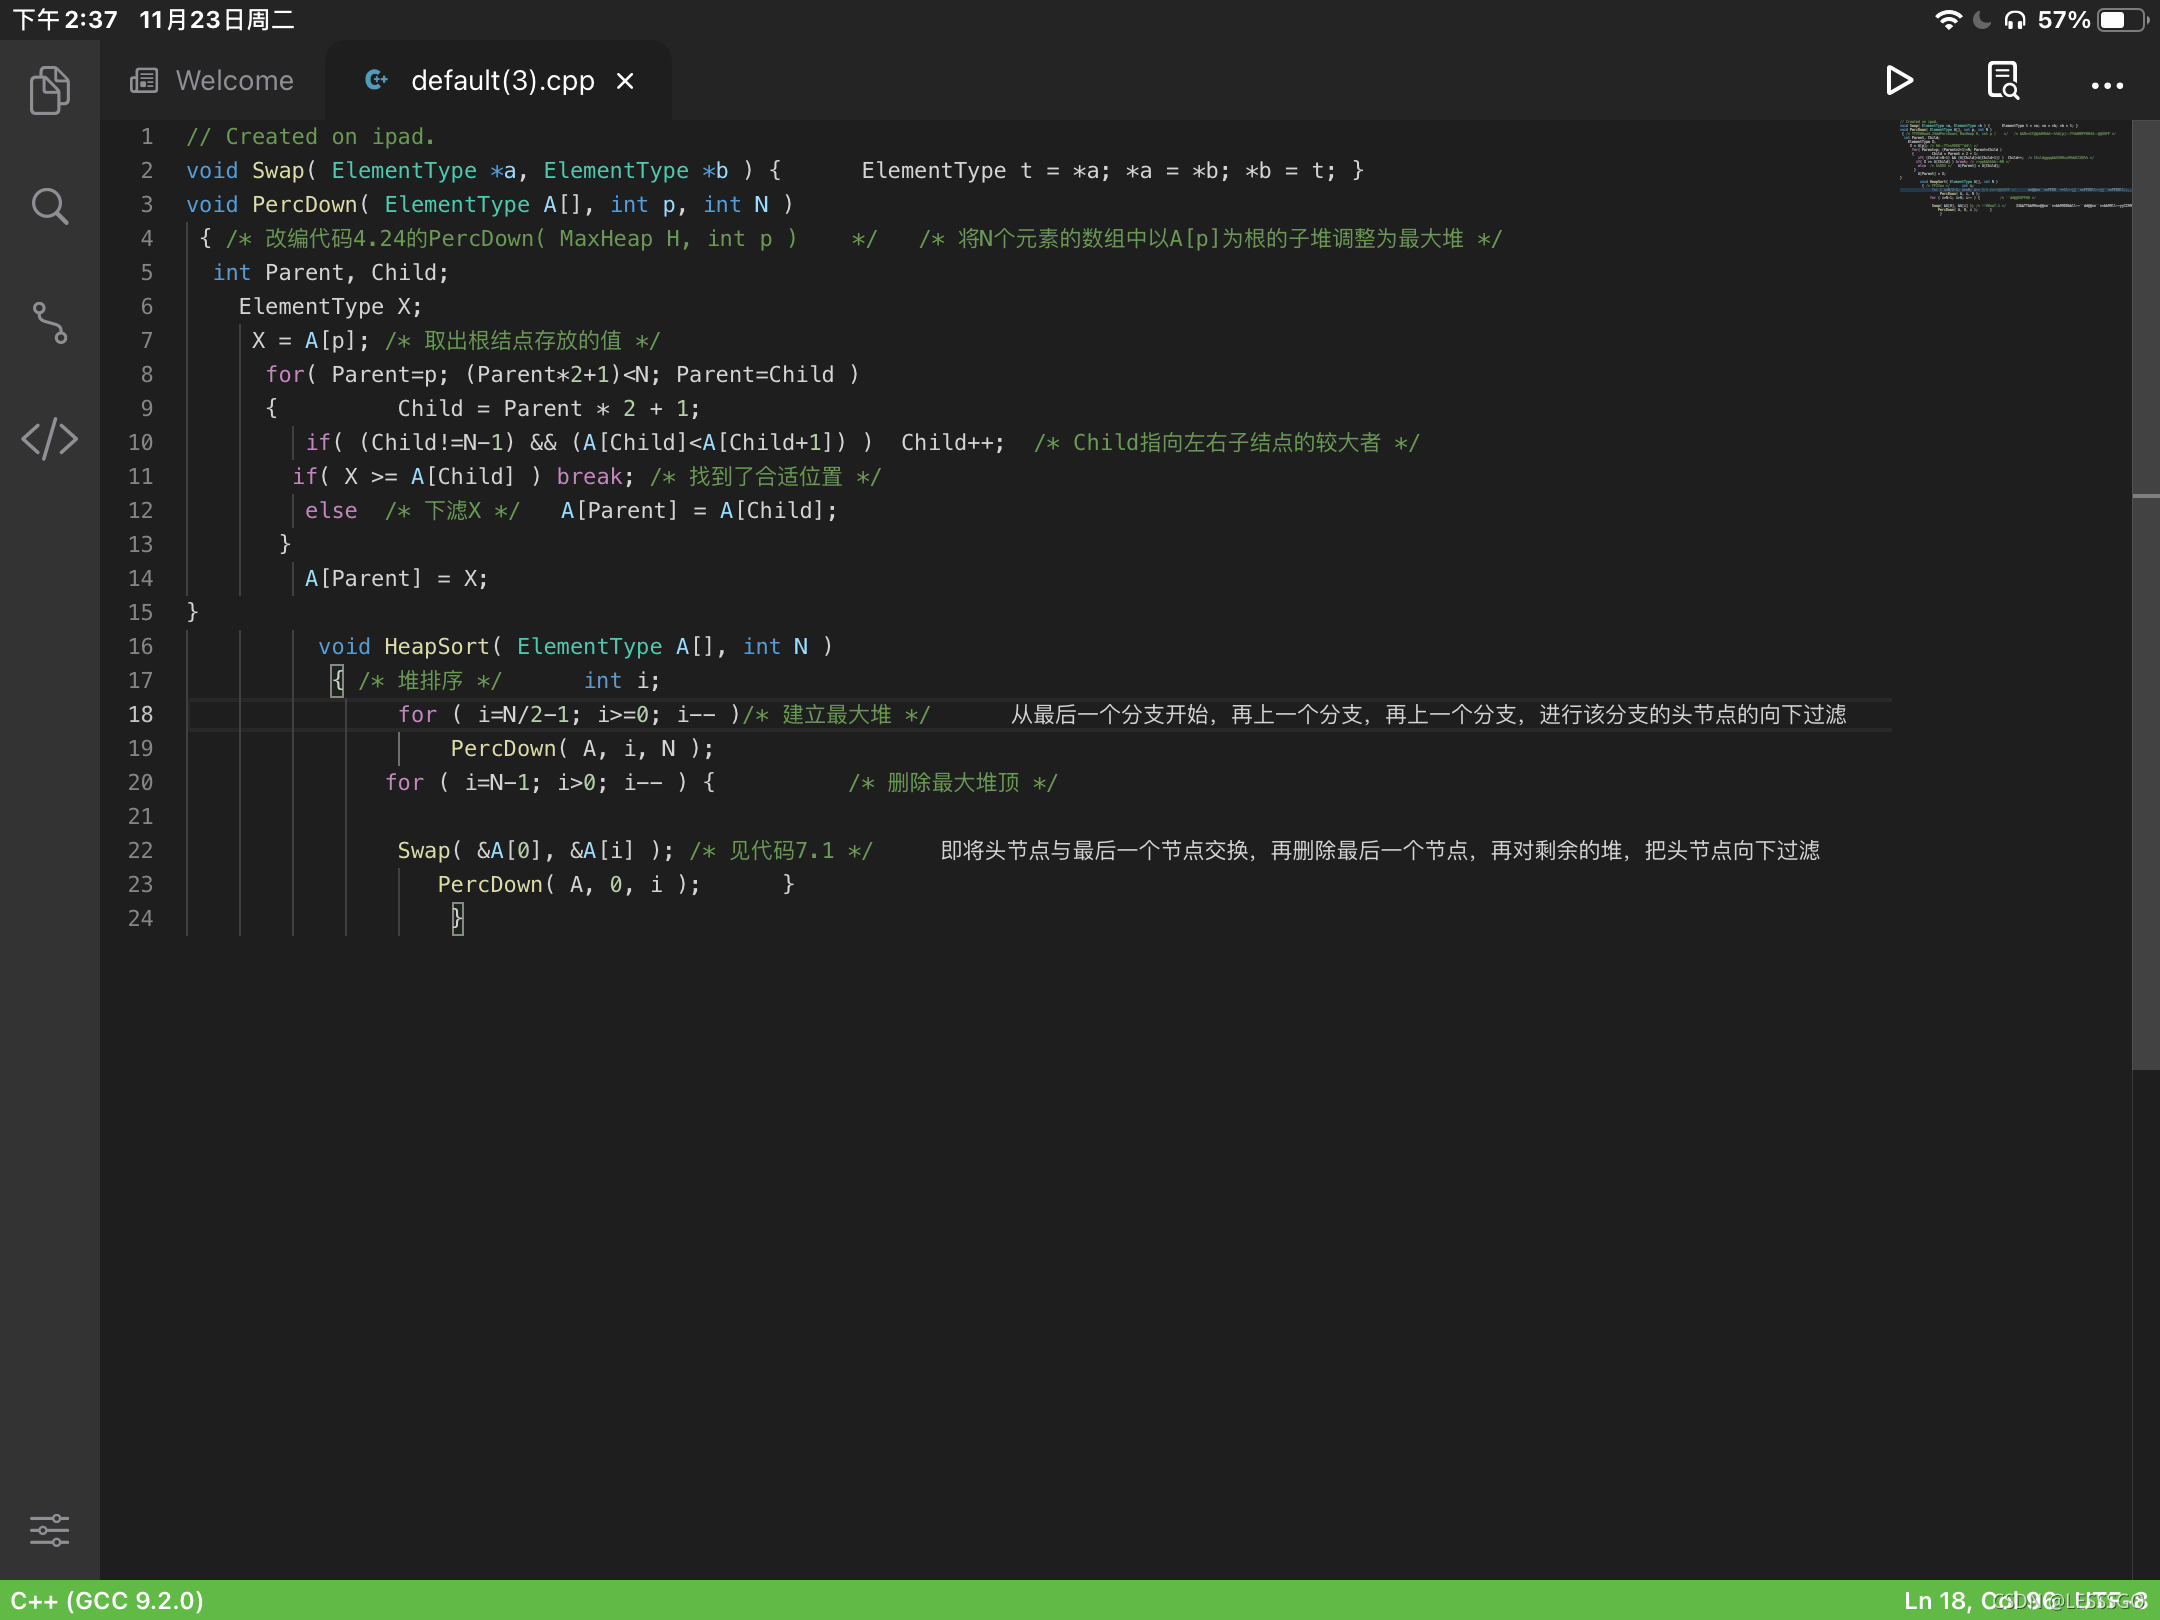Click 'i=N/2-1;' loop initializer on line 18

(529, 715)
